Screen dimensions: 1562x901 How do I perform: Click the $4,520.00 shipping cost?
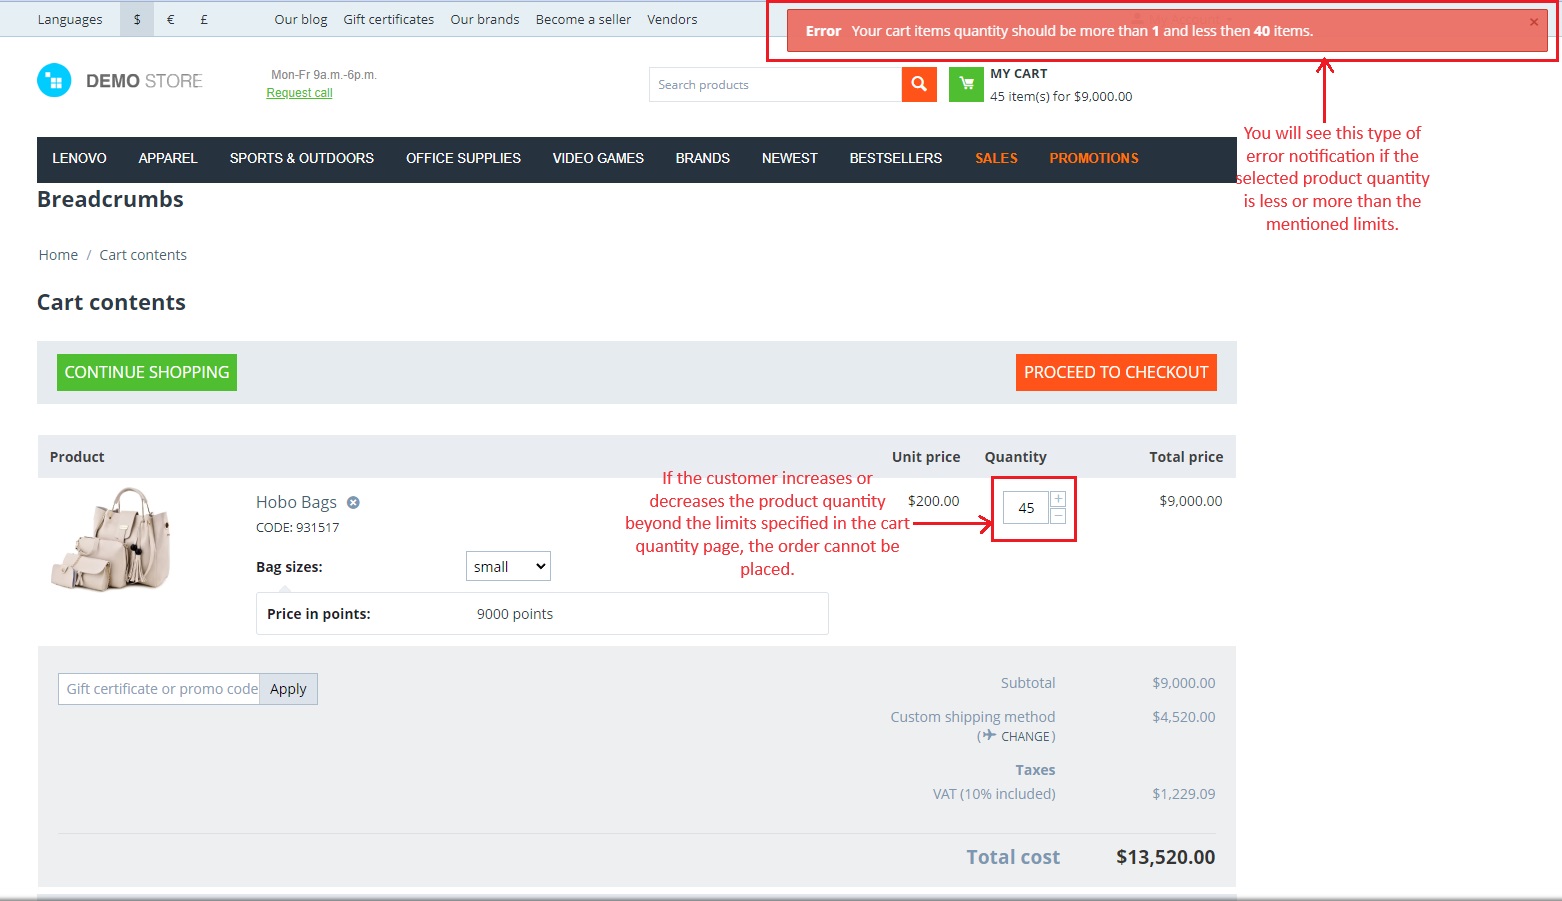point(1184,717)
